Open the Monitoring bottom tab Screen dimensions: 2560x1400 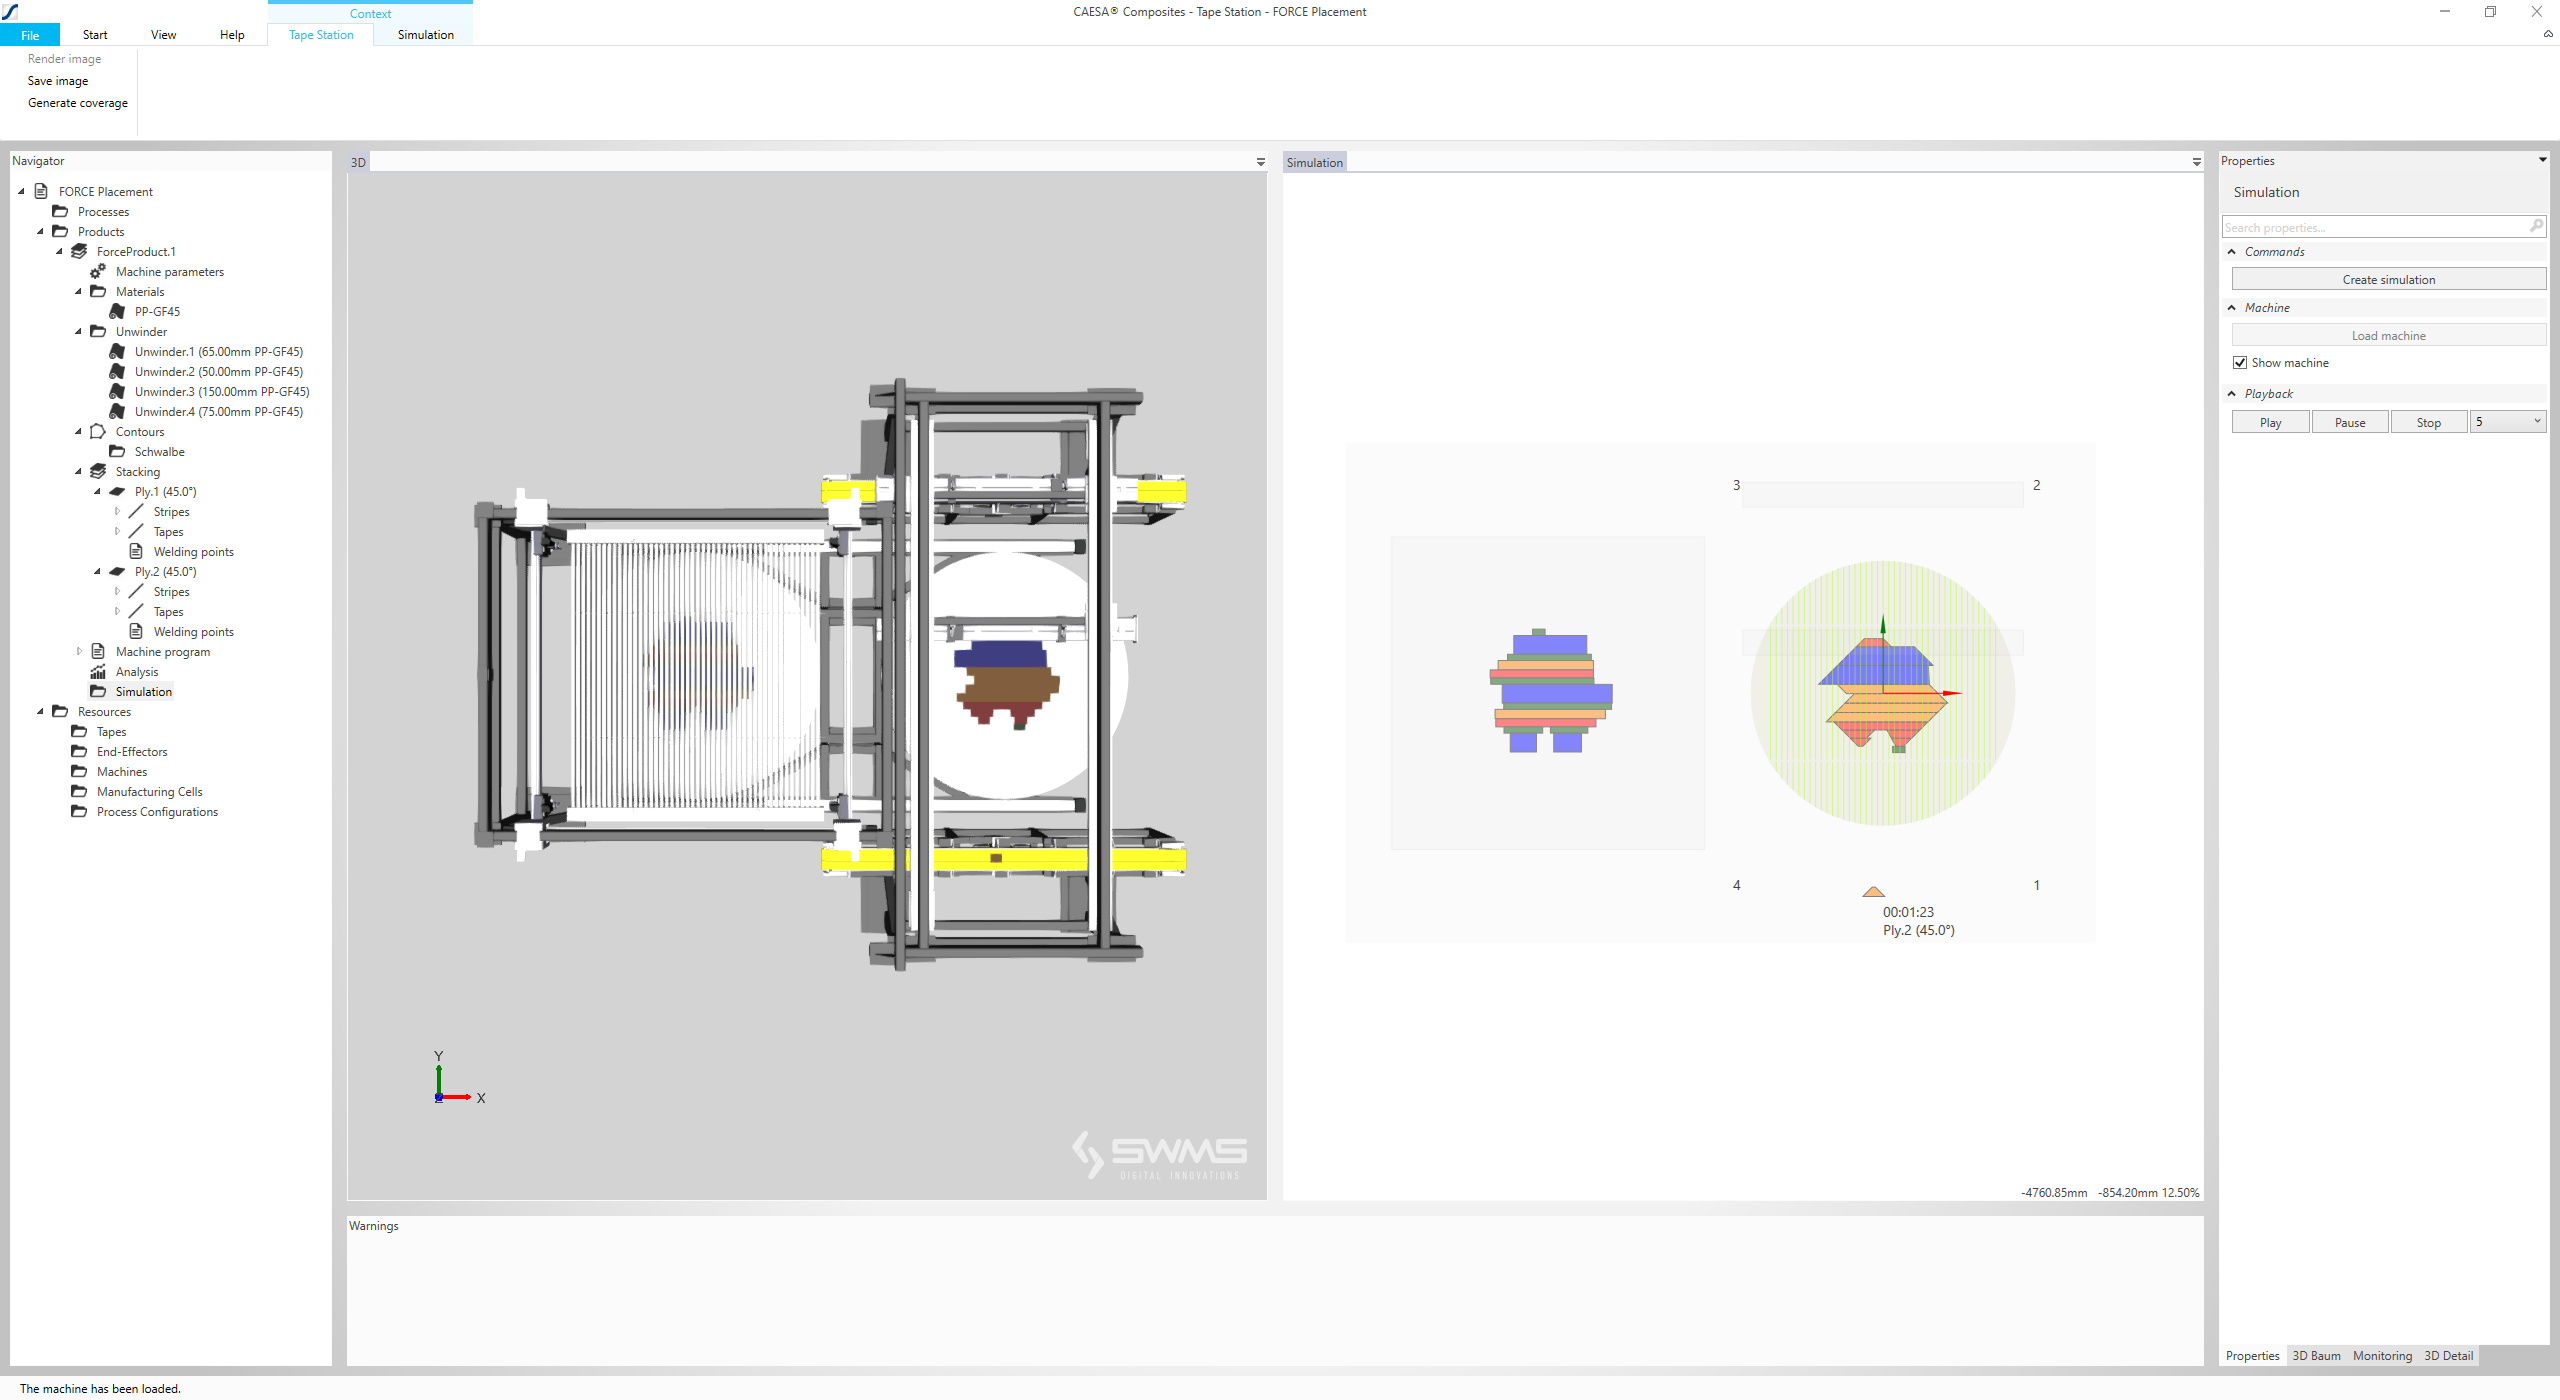pos(2382,1356)
